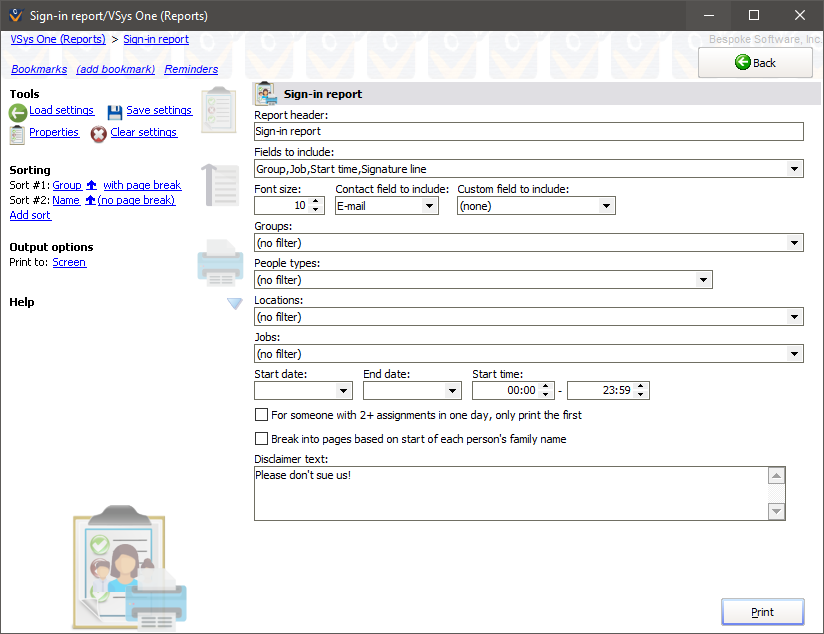Click the printer icon in the sidebar
The height and width of the screenshot is (634, 824).
pos(220,263)
